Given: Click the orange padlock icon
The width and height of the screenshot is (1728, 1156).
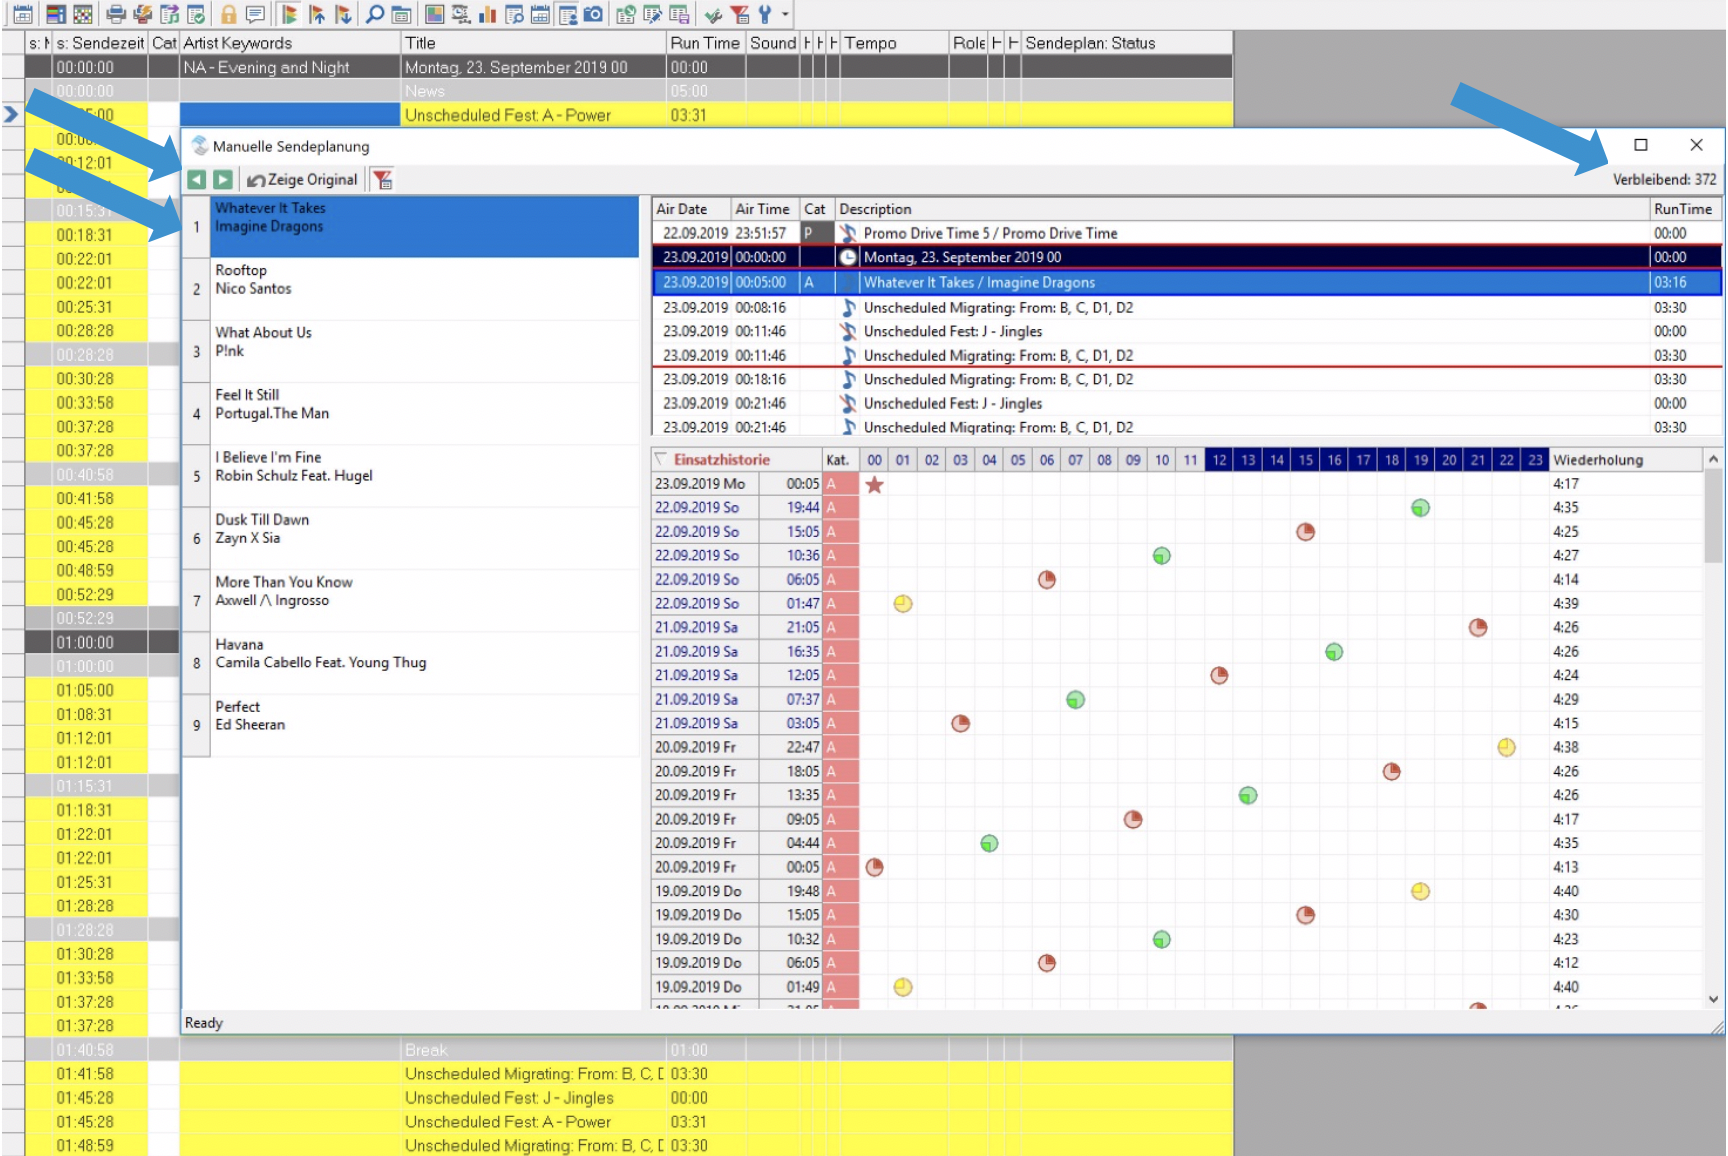Looking at the screenshot, I should (229, 14).
